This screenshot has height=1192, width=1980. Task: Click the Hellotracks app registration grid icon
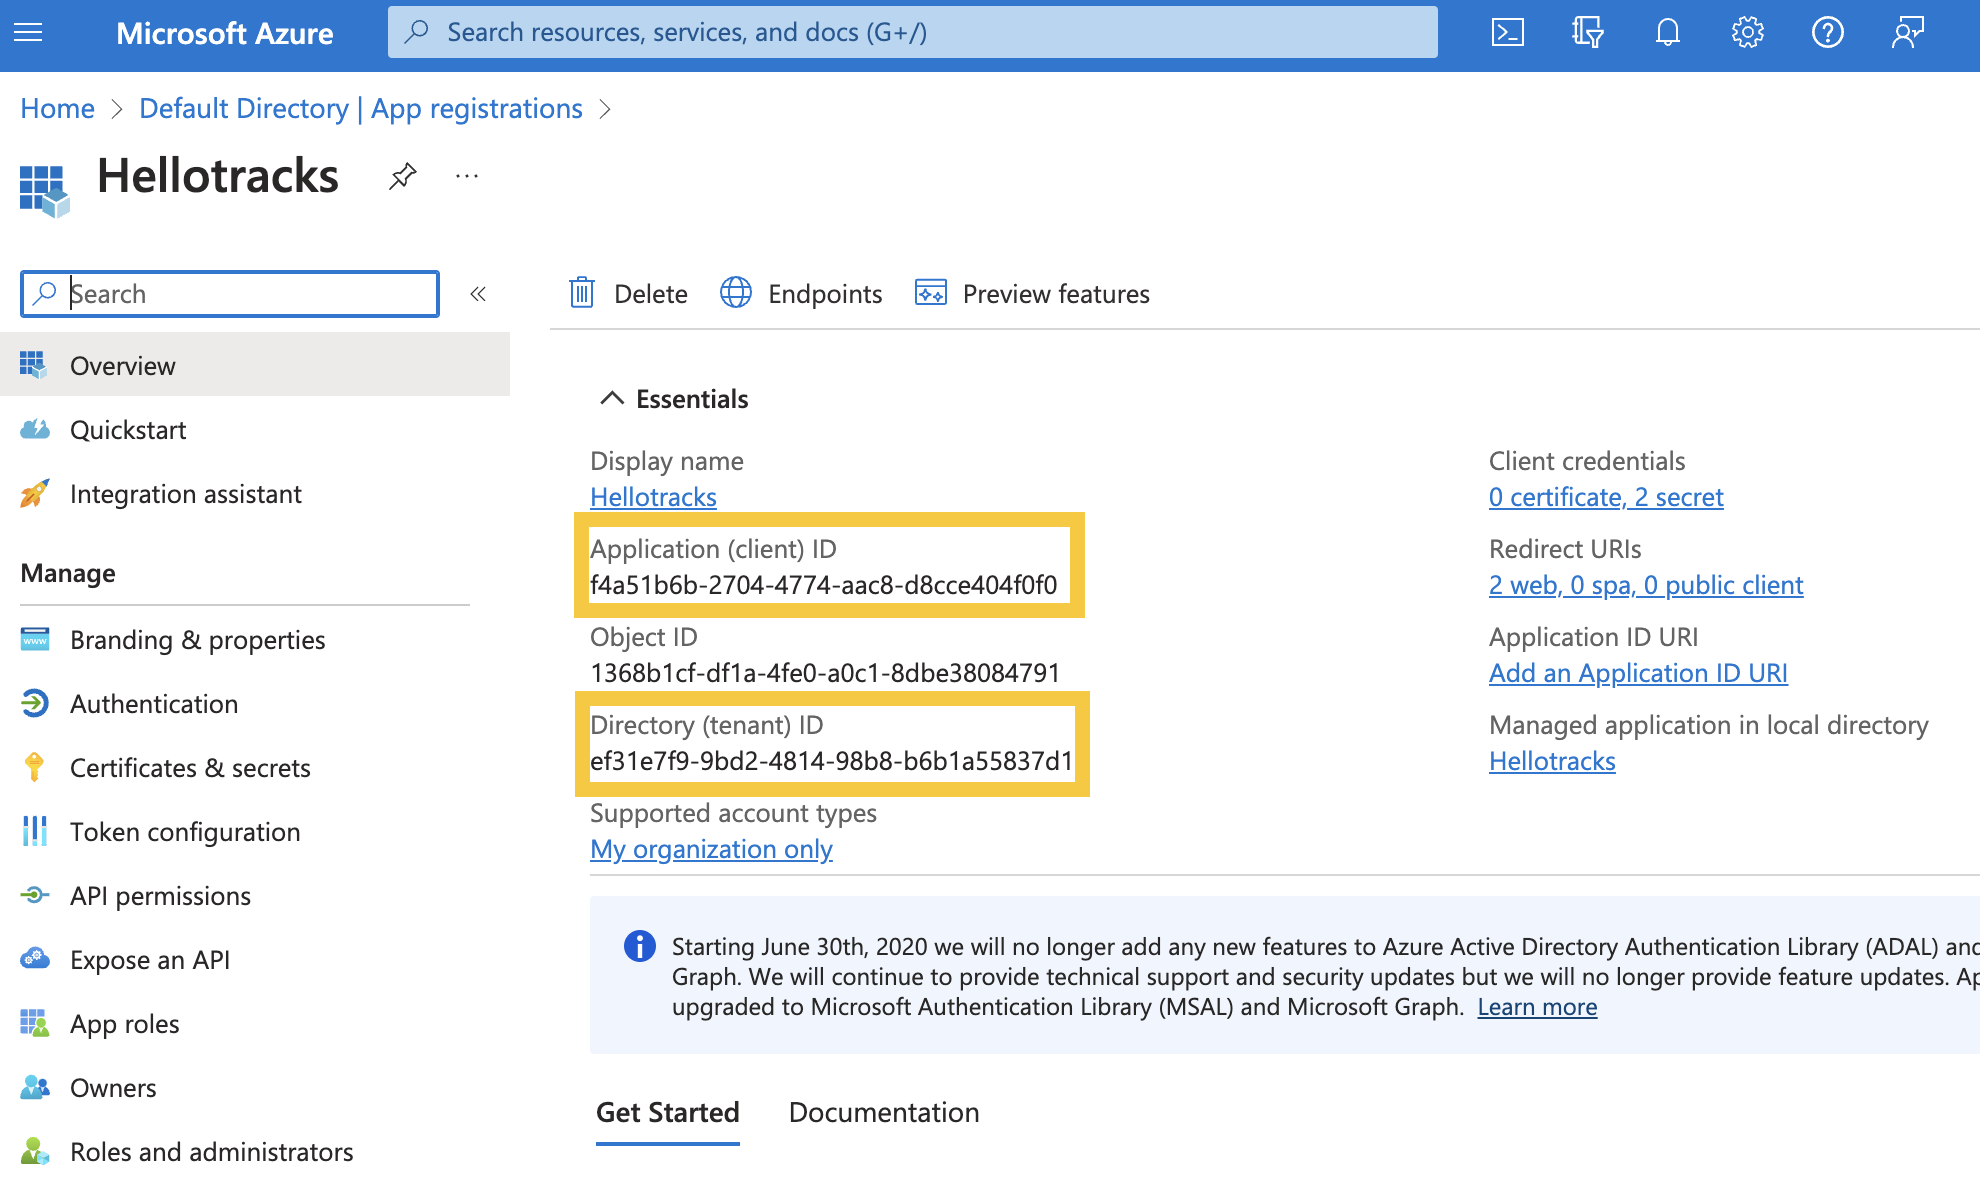pyautogui.click(x=44, y=190)
